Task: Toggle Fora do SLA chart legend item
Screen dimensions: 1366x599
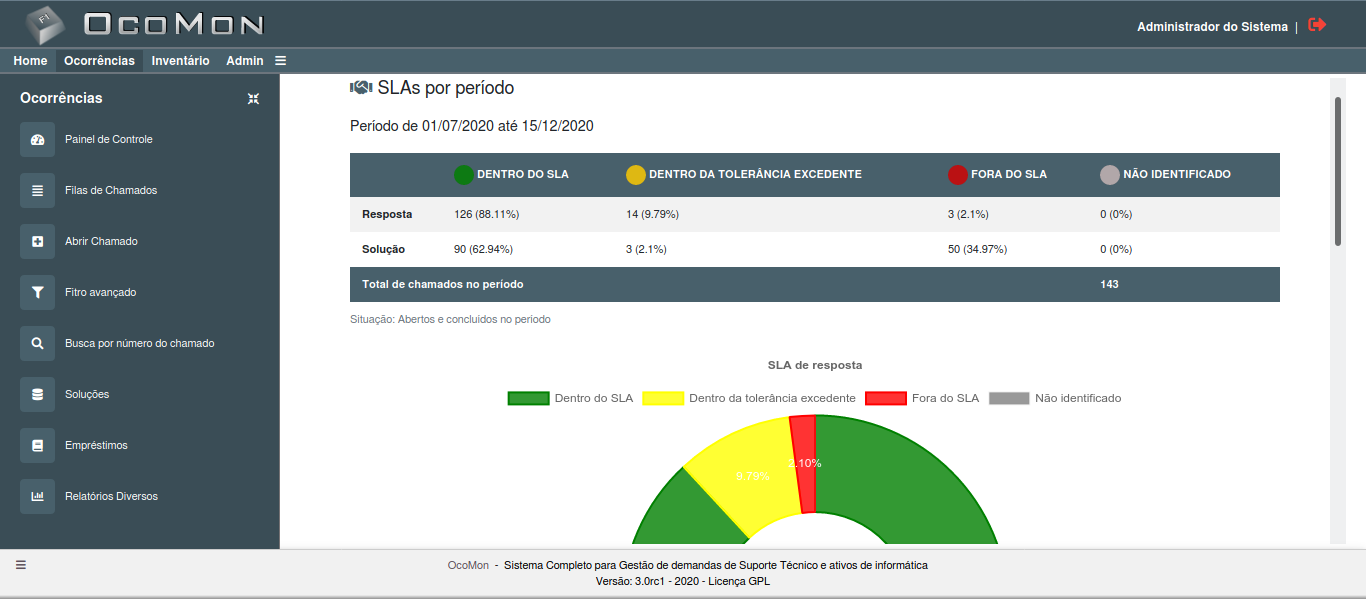Action: 922,398
